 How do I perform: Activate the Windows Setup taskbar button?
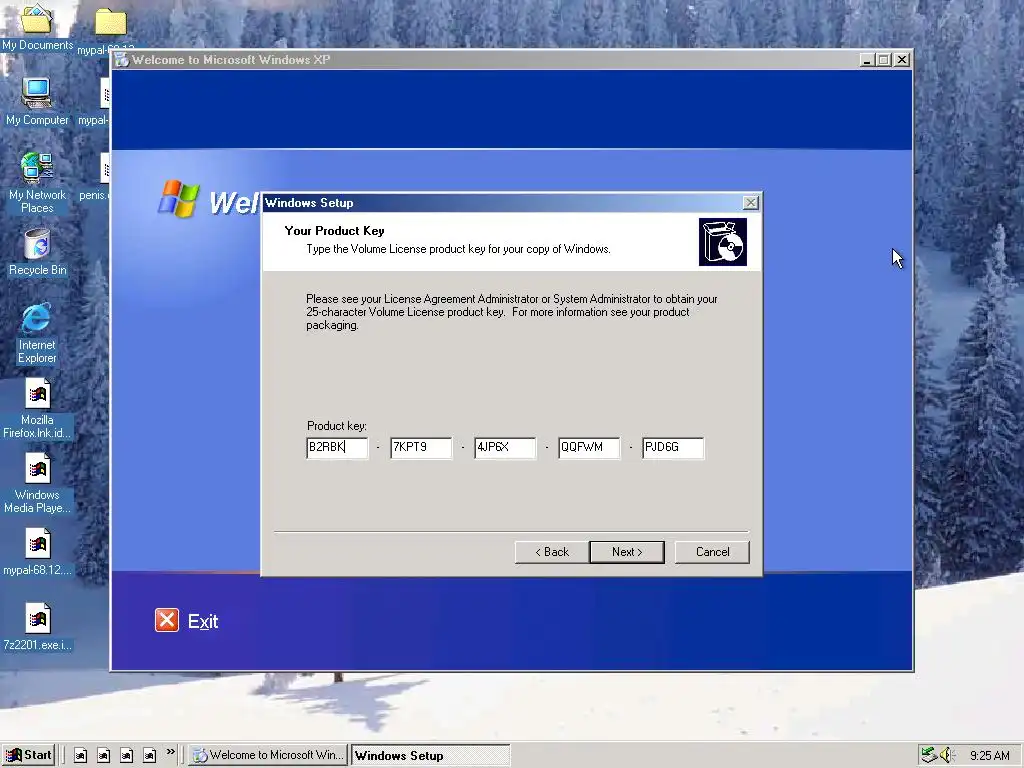click(430, 756)
